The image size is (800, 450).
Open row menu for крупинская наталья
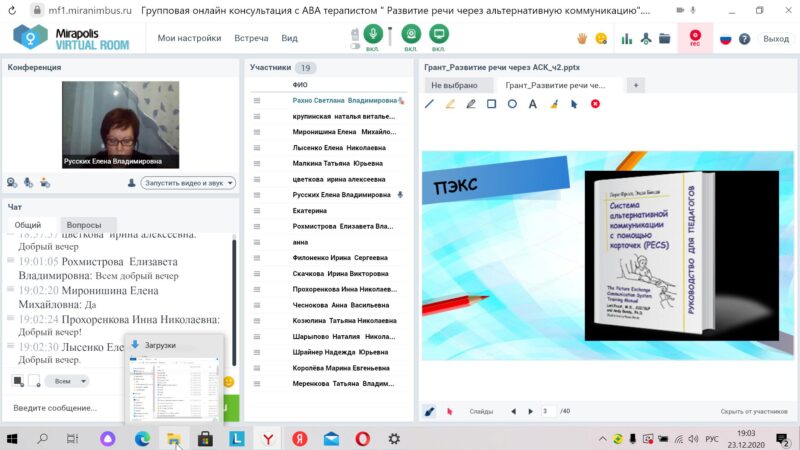click(x=257, y=116)
